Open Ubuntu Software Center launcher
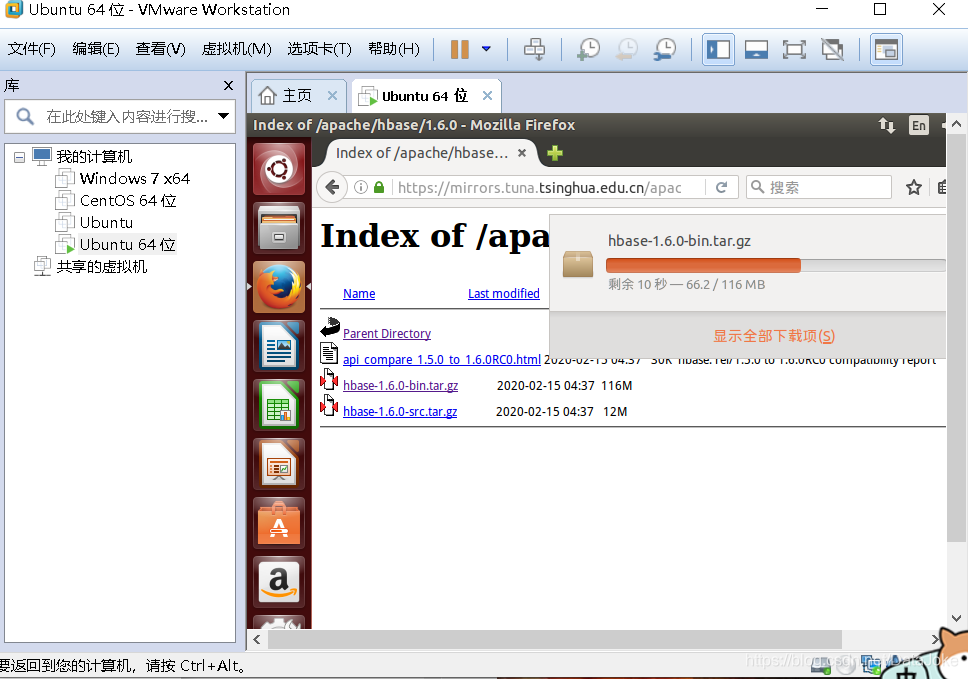The width and height of the screenshot is (968, 679). pyautogui.click(x=279, y=523)
